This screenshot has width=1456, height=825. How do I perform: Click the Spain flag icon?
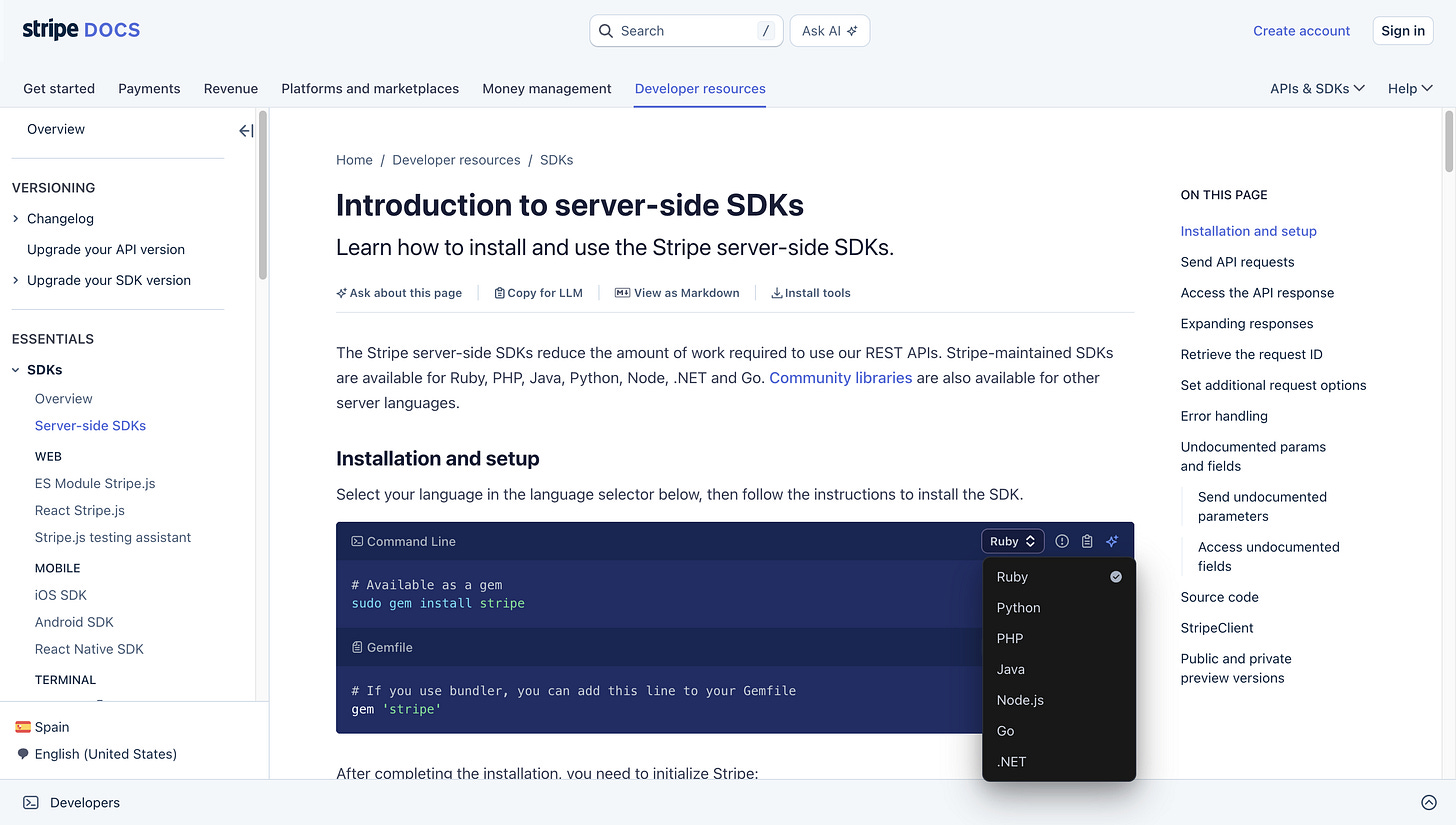(23, 727)
